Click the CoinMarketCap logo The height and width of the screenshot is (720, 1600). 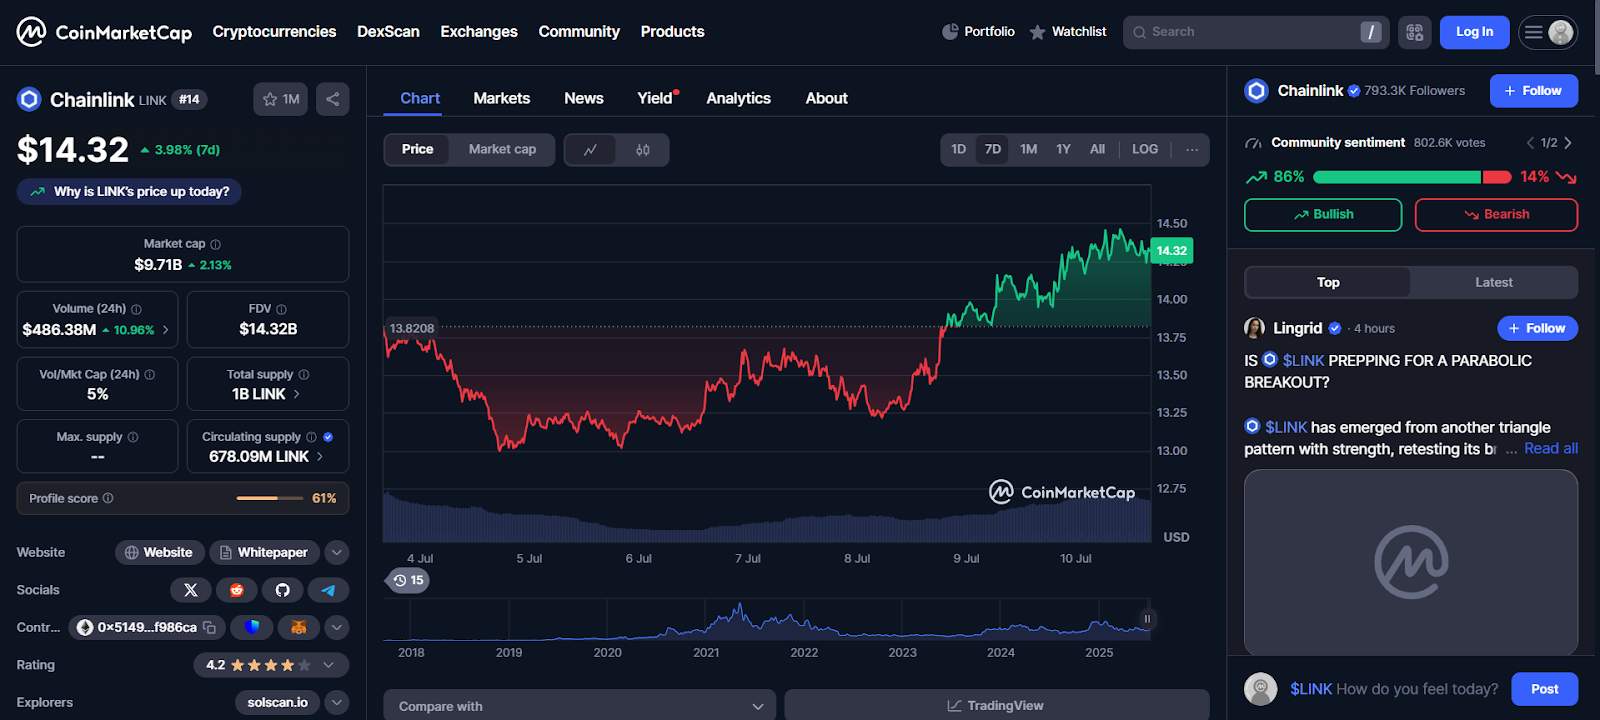point(104,32)
